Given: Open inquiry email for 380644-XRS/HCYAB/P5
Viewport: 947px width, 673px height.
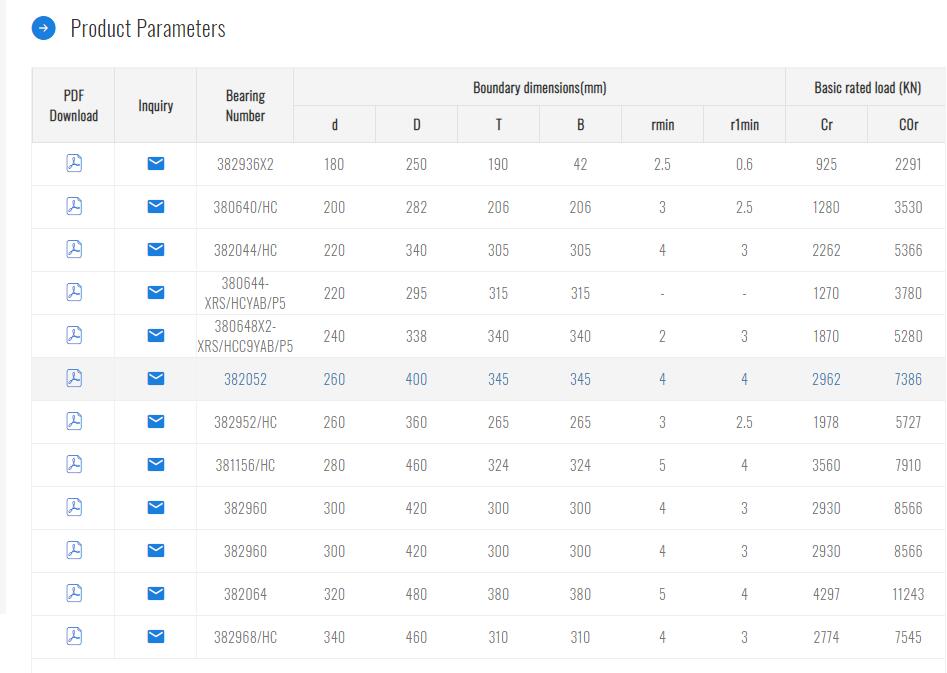Looking at the screenshot, I should 155,292.
